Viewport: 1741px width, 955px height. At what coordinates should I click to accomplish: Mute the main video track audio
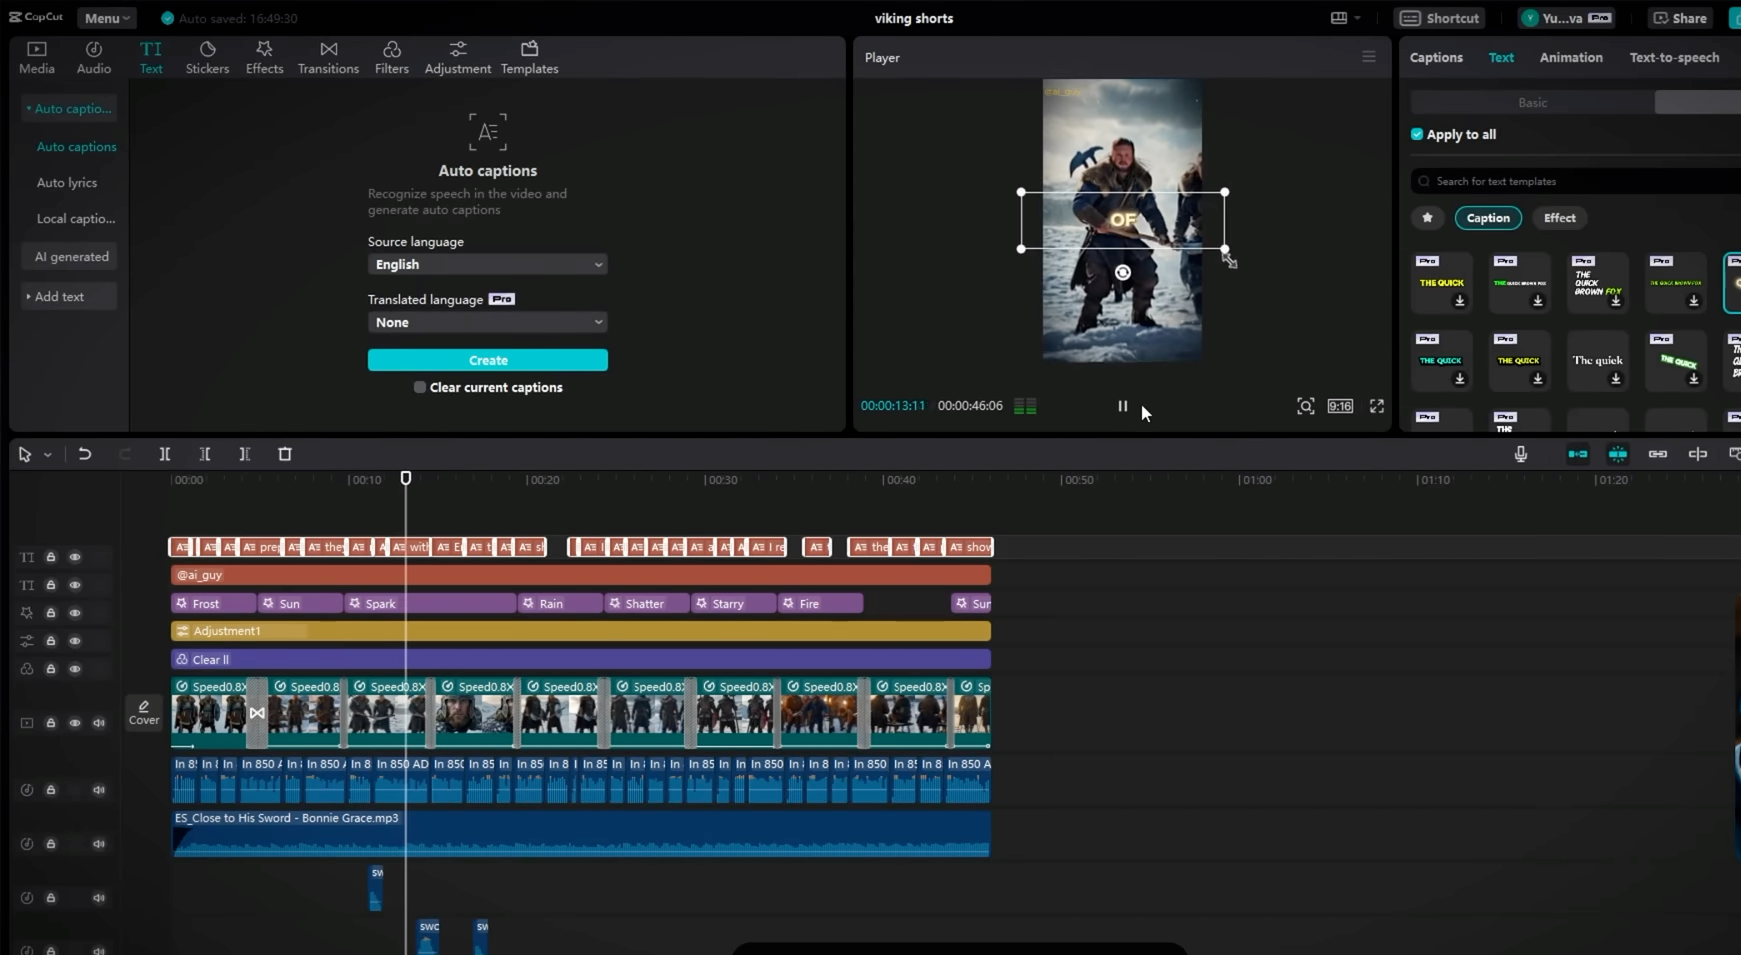(x=99, y=723)
